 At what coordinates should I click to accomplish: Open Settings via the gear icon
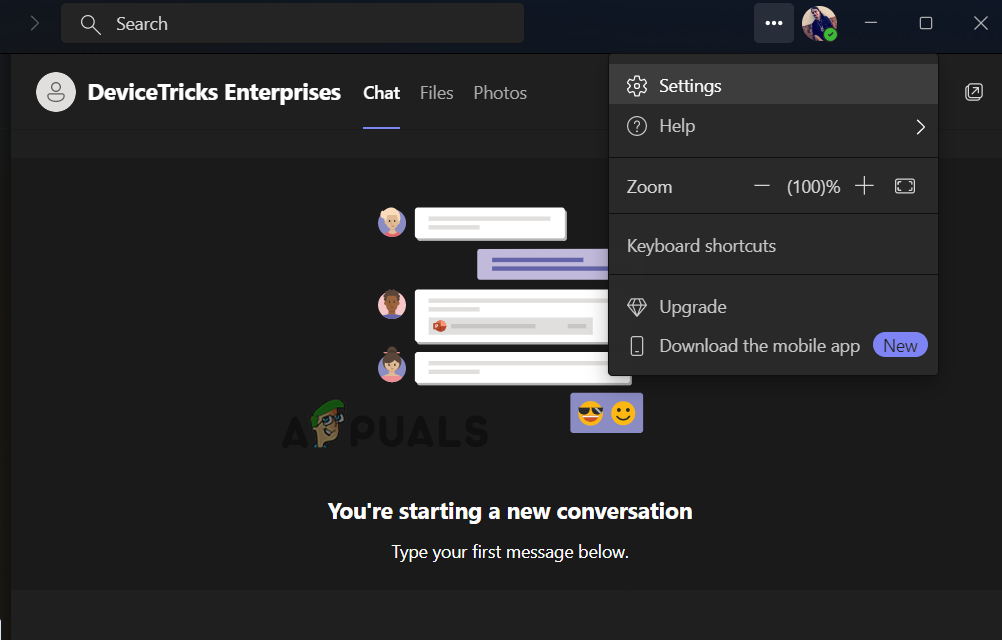point(637,86)
